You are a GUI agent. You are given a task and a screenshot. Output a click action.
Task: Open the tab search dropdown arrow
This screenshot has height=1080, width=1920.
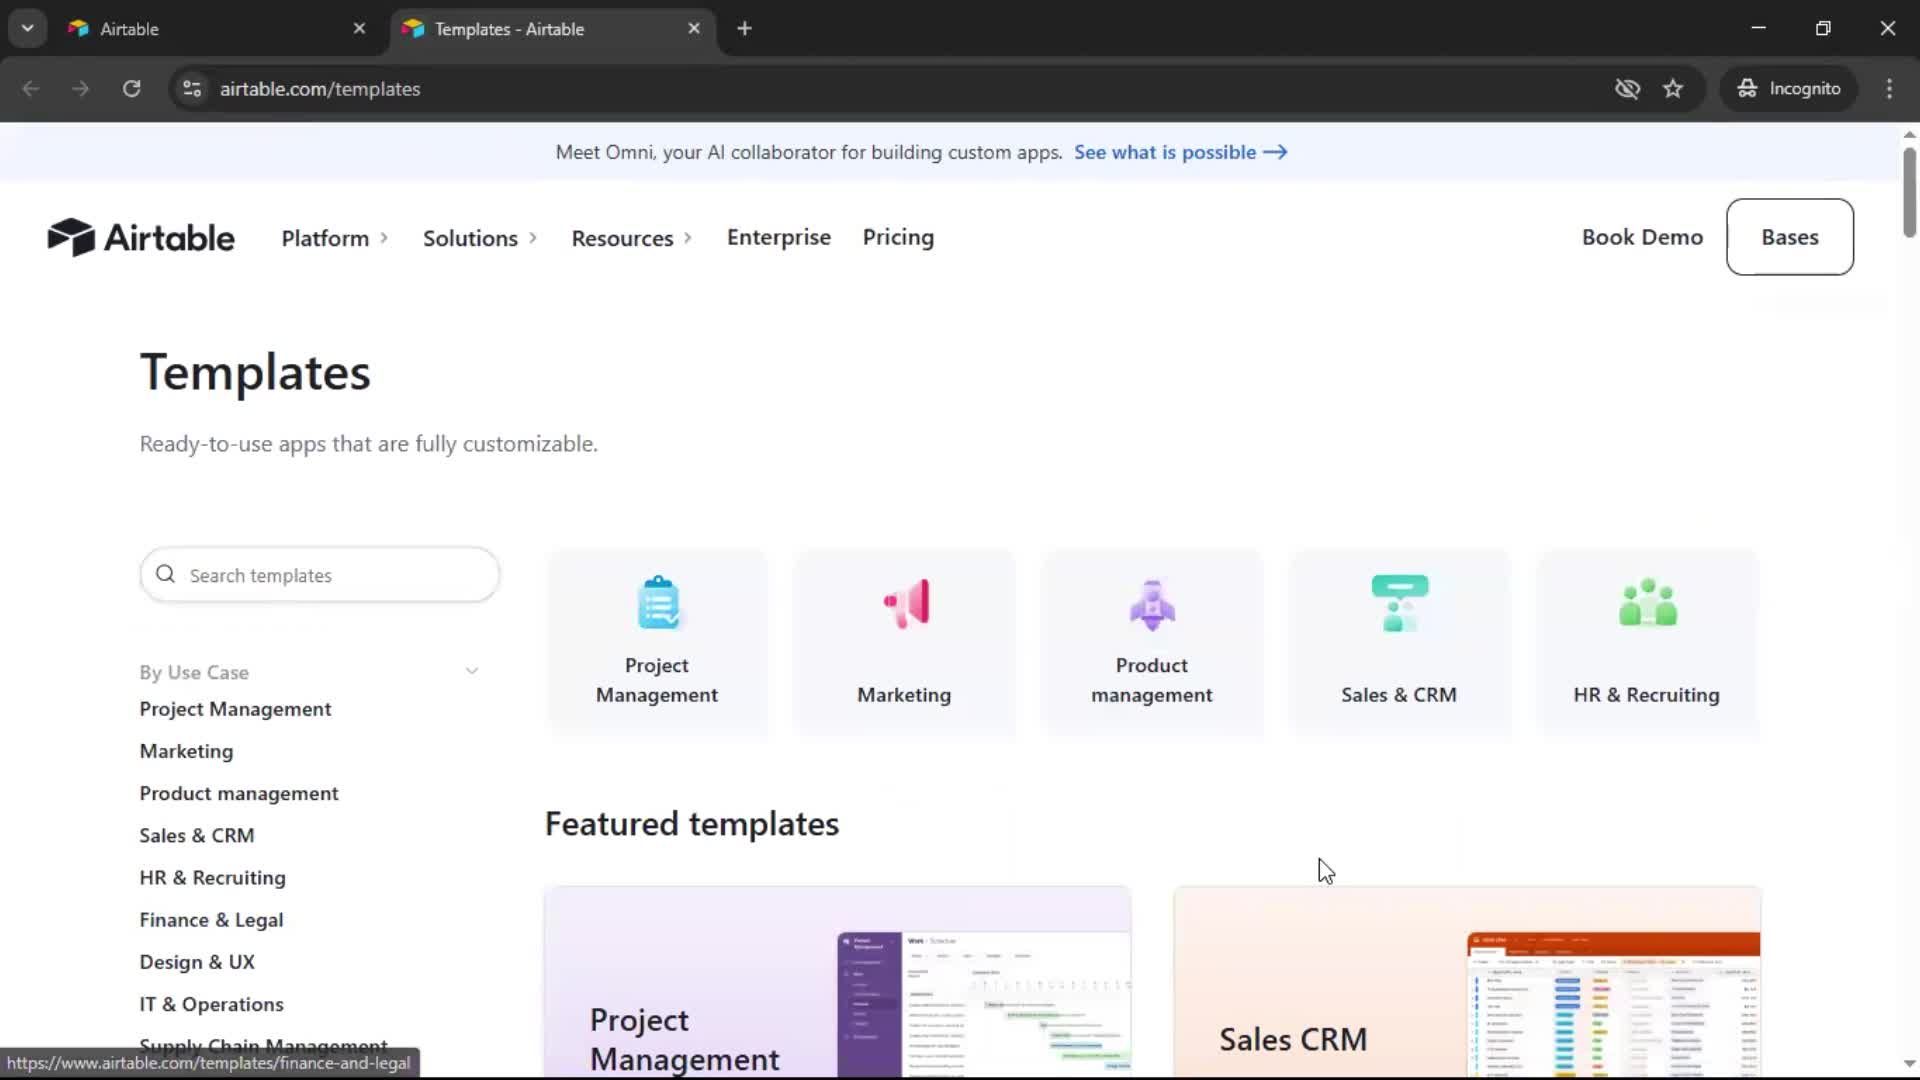point(28,28)
